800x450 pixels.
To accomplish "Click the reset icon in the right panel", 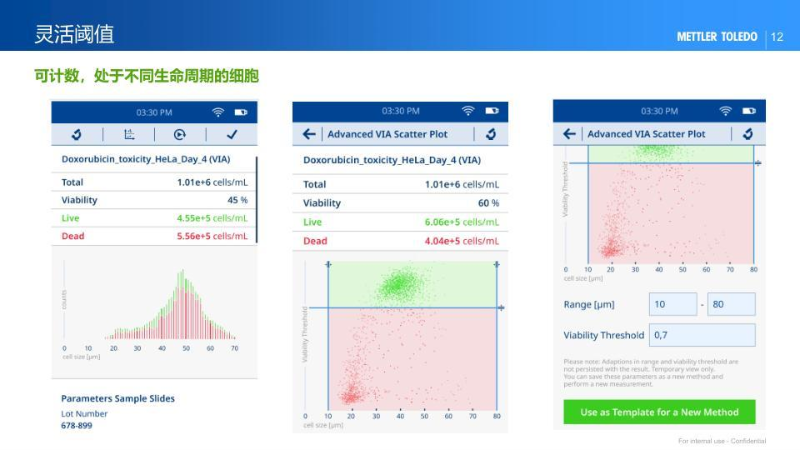I will click(x=748, y=134).
